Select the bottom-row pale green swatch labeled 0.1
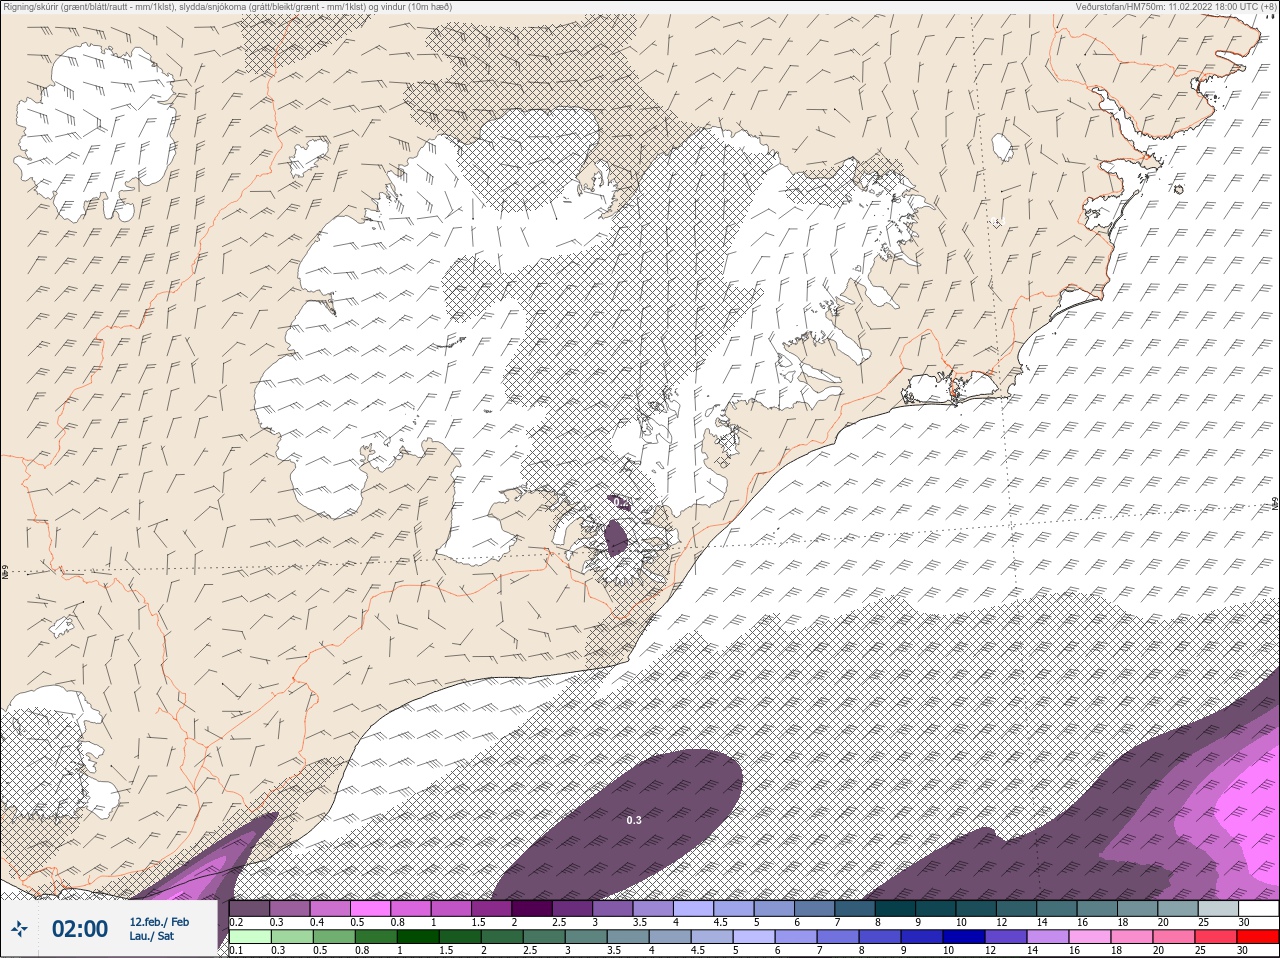 [x=249, y=937]
